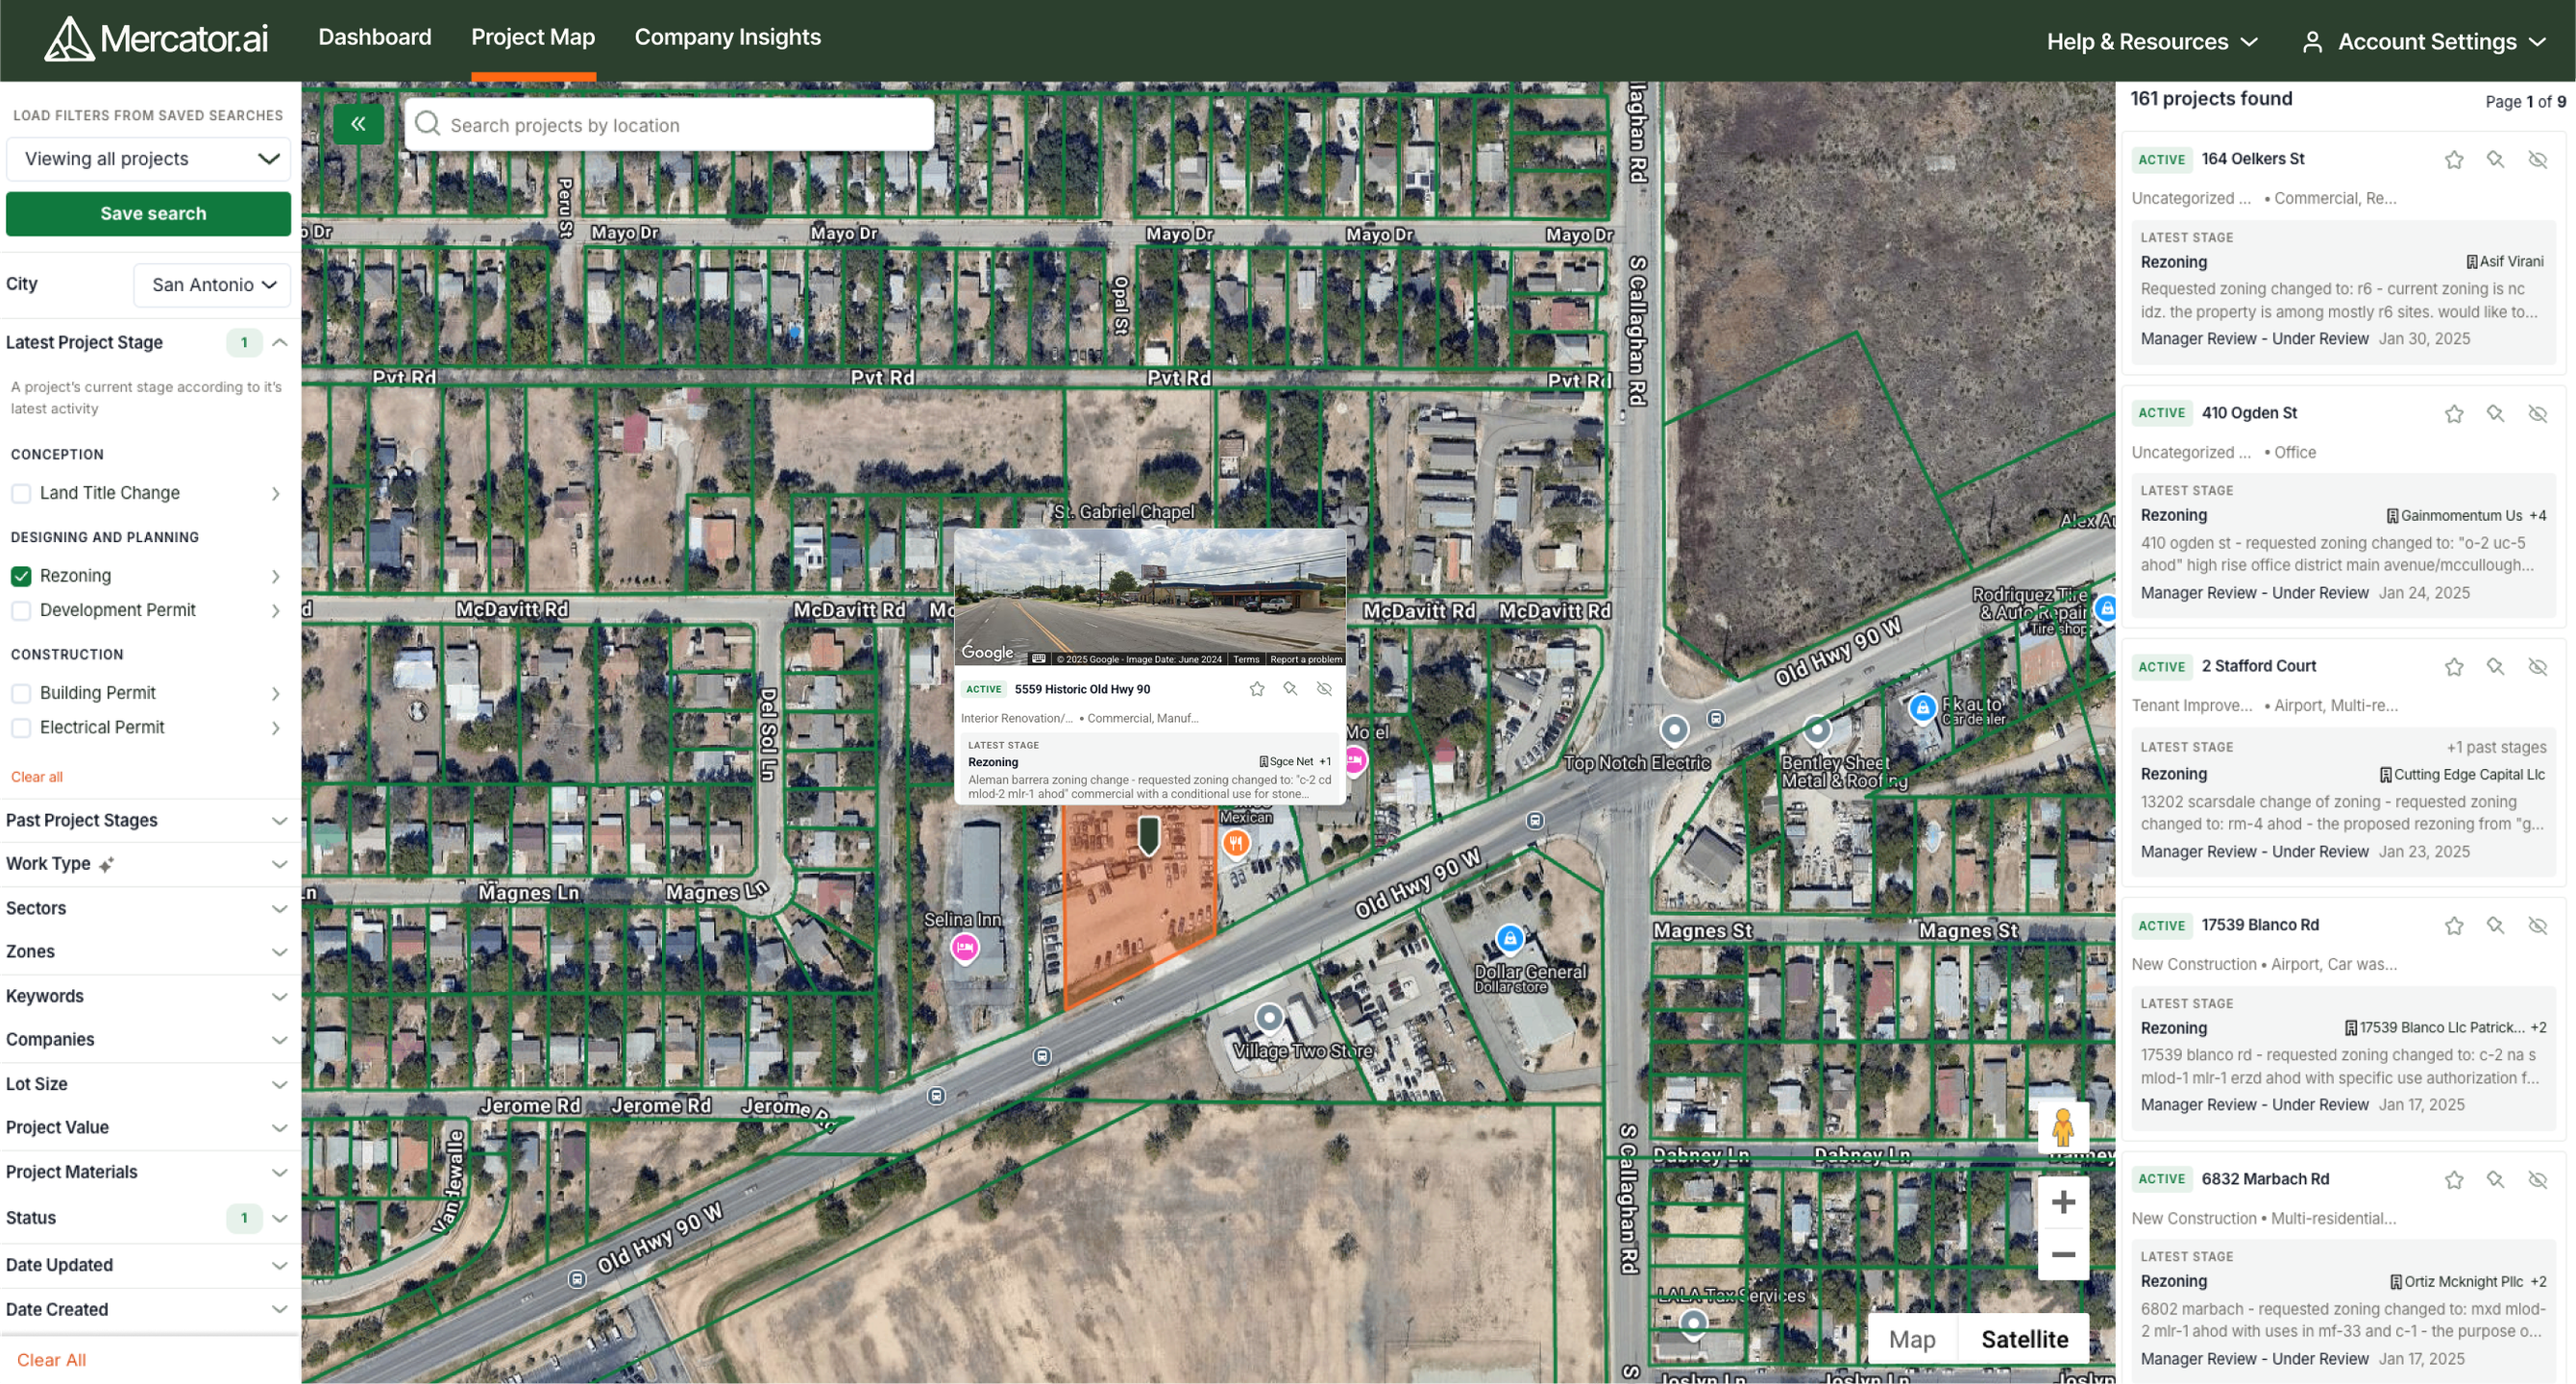
Task: Open the San Antonio city dropdown
Action: pos(212,285)
